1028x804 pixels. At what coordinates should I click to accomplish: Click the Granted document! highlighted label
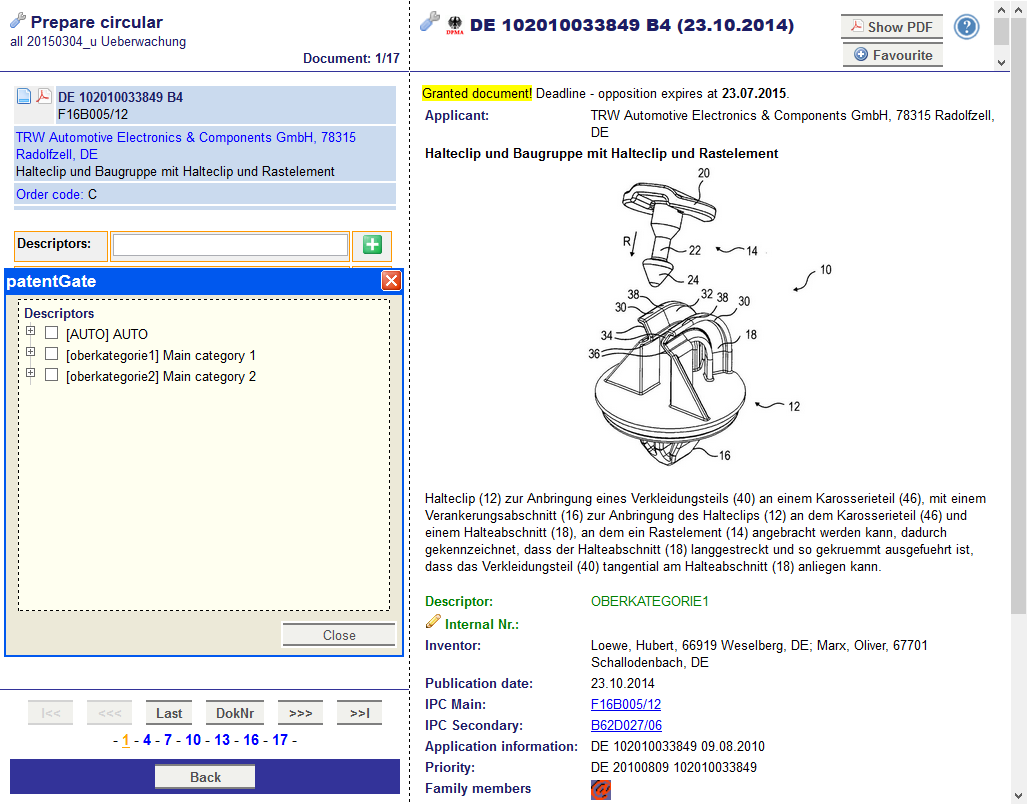(477, 93)
